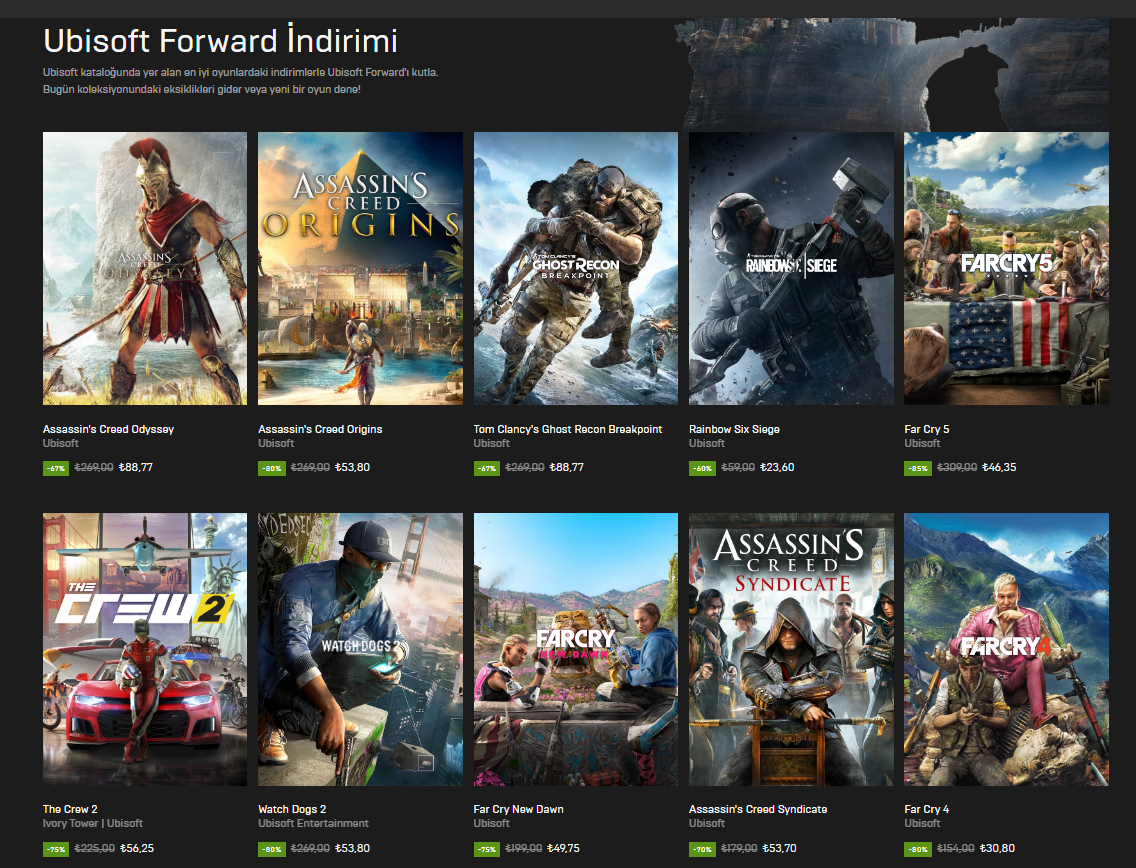1136x868 pixels.
Task: Click the crossed-out ₺225,00 price of The Crew 2
Action: point(95,848)
